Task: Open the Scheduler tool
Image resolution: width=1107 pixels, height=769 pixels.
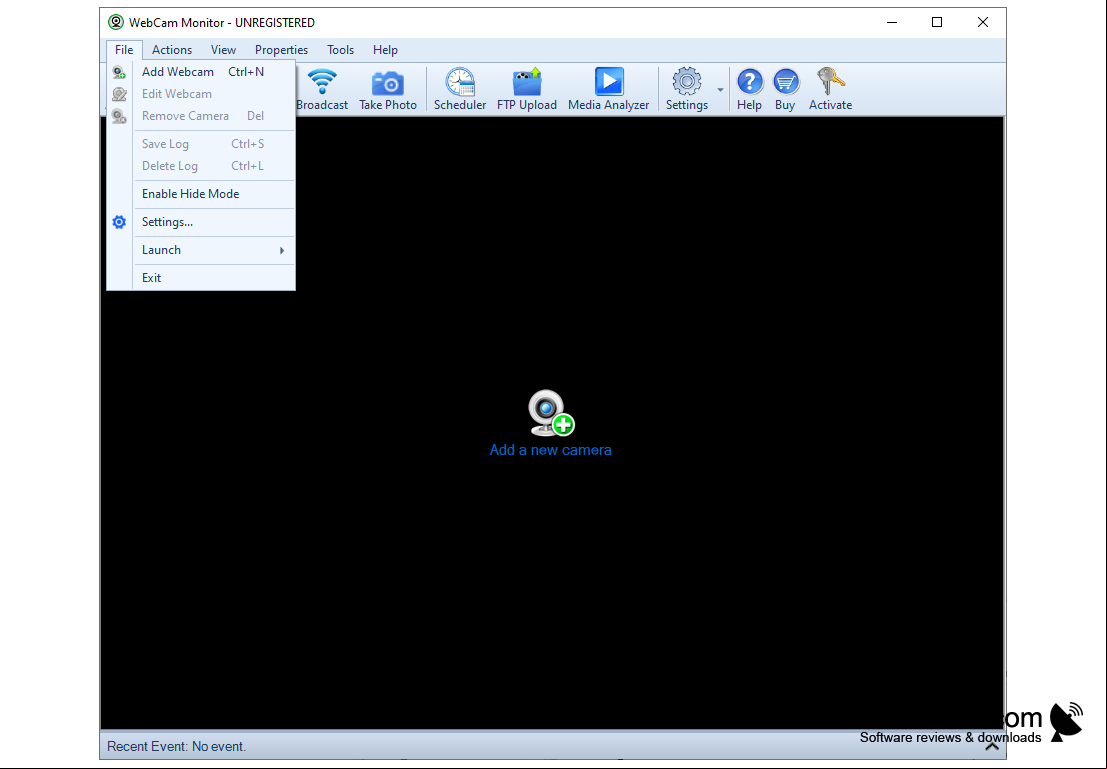Action: pyautogui.click(x=460, y=90)
